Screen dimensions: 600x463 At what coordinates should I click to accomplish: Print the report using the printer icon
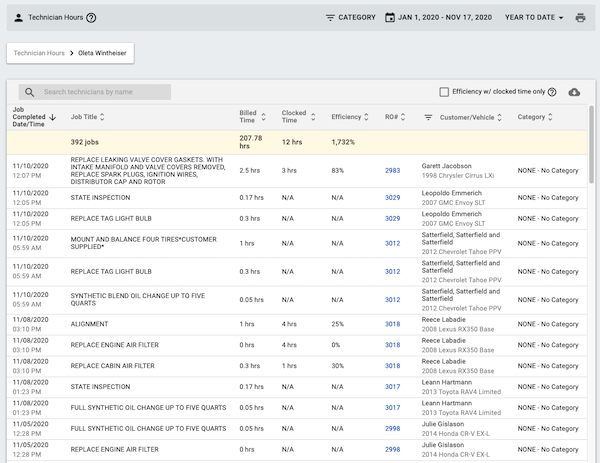point(580,18)
